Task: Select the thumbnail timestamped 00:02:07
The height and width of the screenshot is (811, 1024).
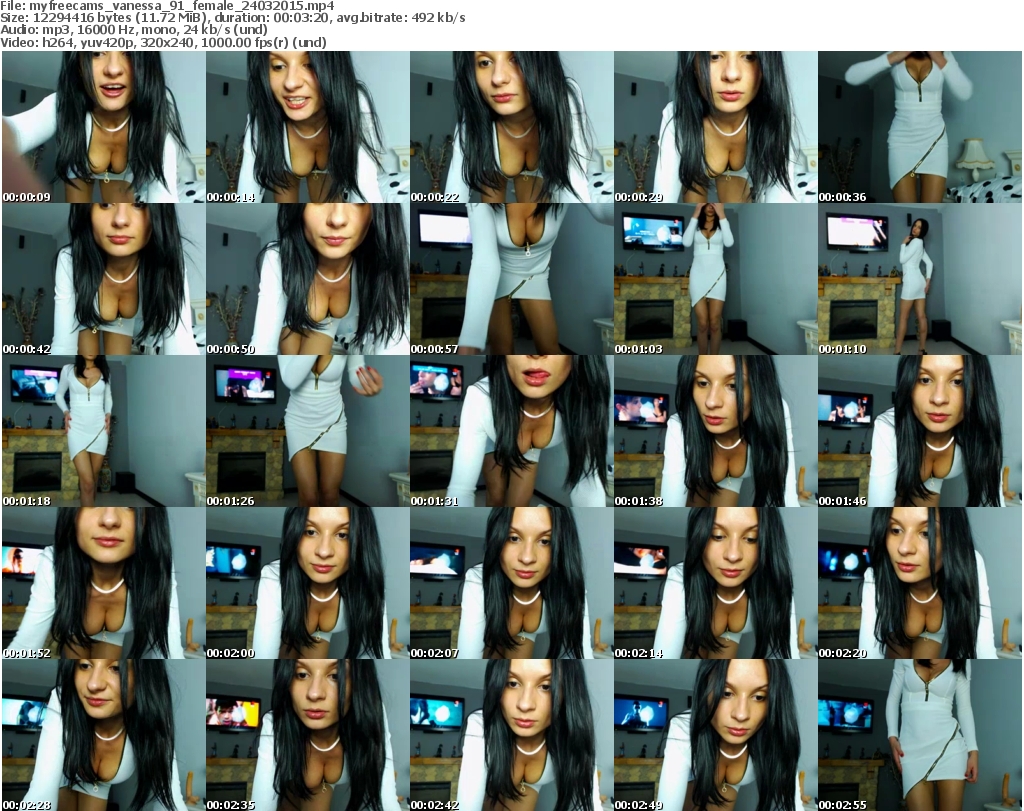Action: tap(511, 583)
